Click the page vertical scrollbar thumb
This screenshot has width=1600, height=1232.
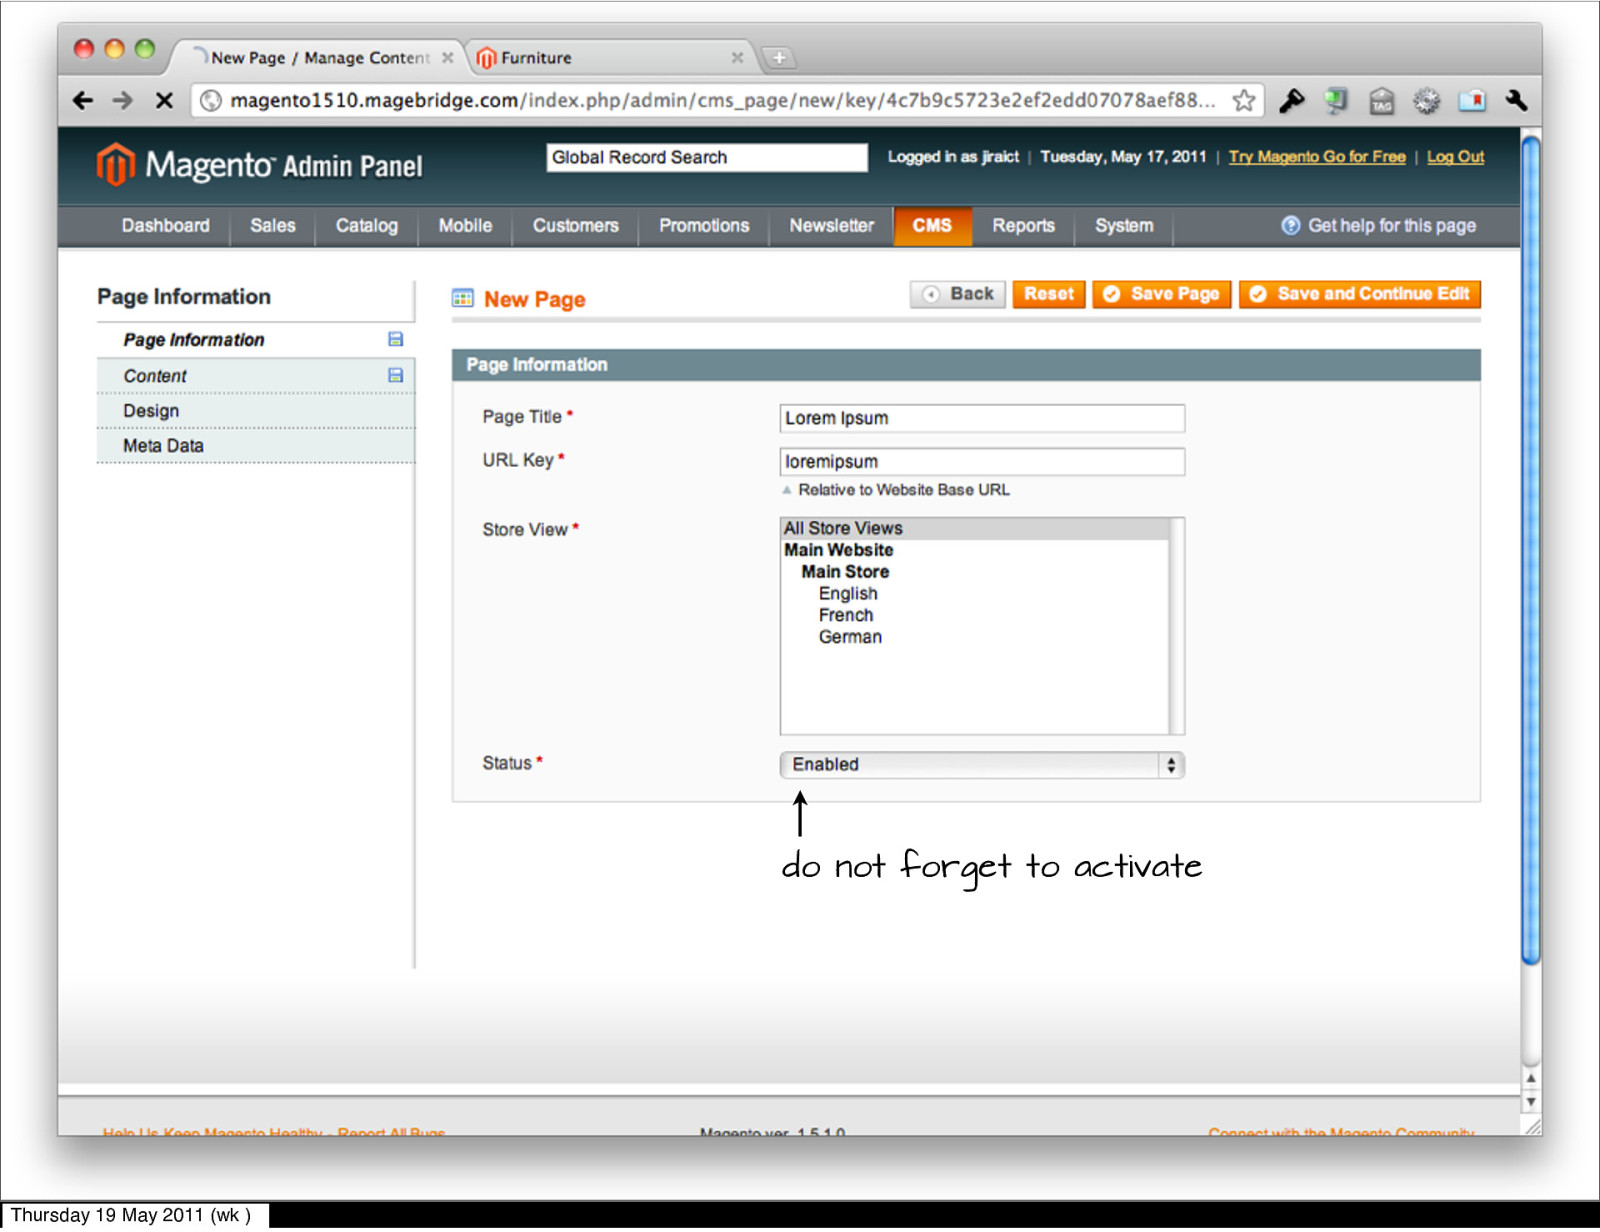(1530, 550)
